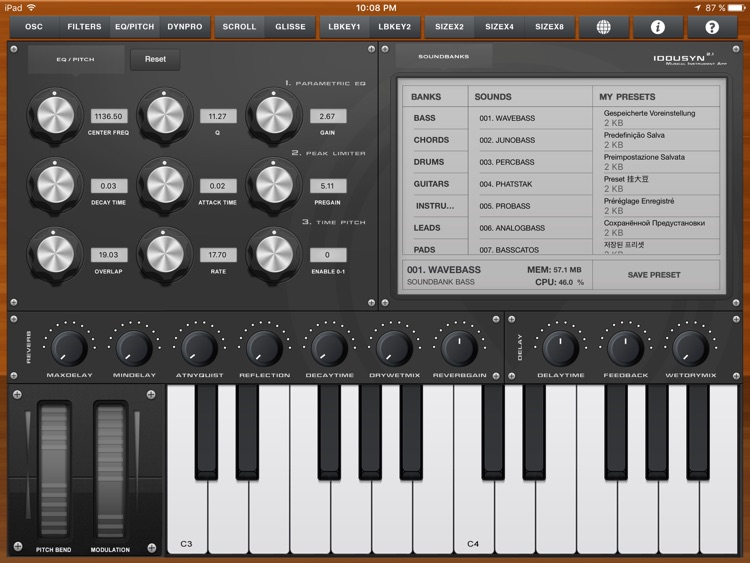Tap the Delaytime knob
This screenshot has height=563, width=750.
(560, 348)
